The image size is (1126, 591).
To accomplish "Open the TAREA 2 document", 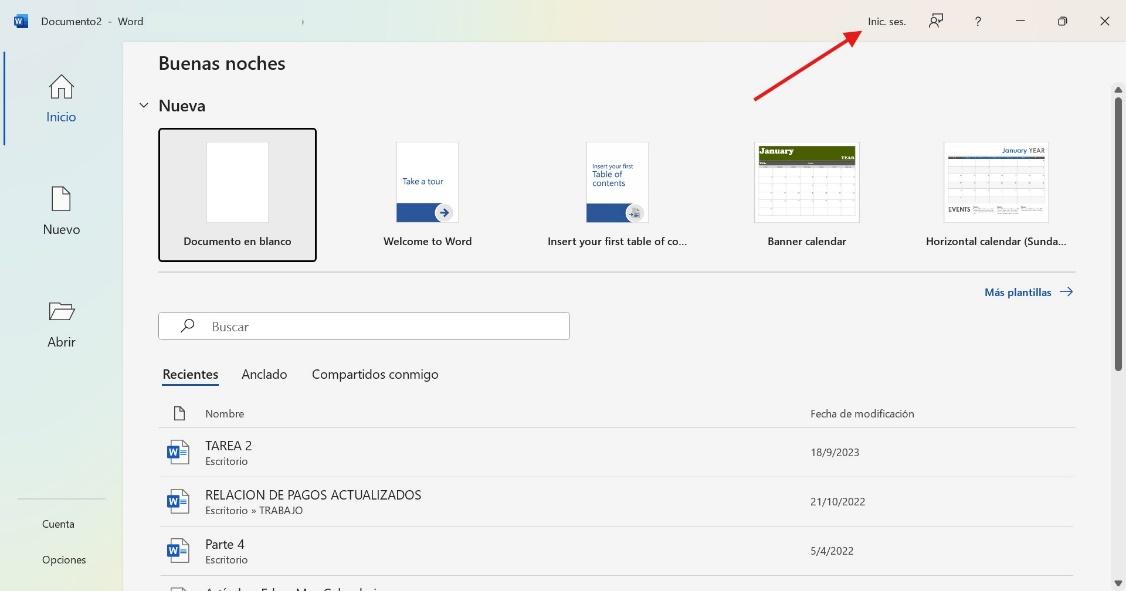I will tap(617, 452).
